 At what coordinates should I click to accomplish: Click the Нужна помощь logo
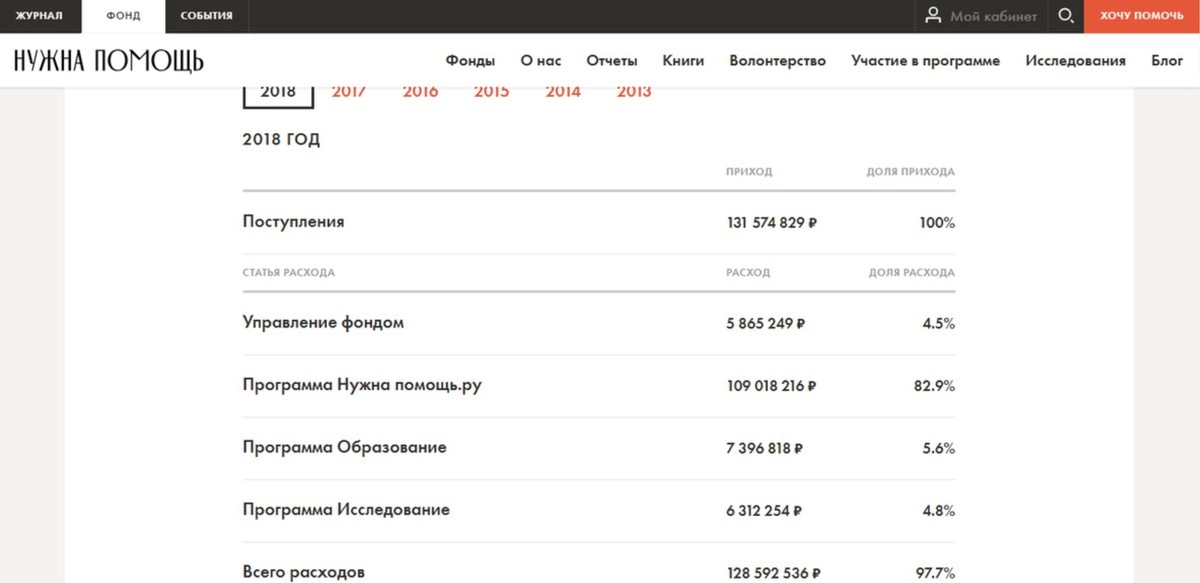click(109, 61)
